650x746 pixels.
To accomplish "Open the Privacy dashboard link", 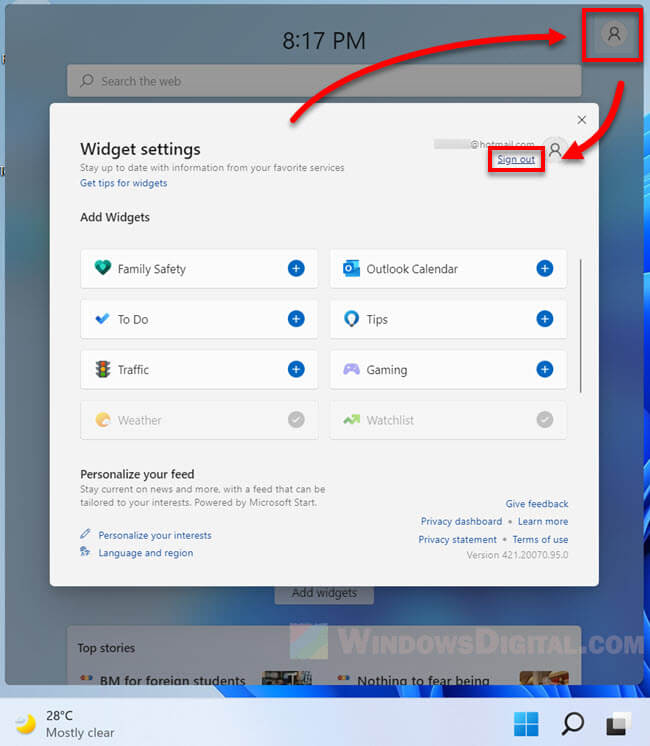I will [461, 521].
